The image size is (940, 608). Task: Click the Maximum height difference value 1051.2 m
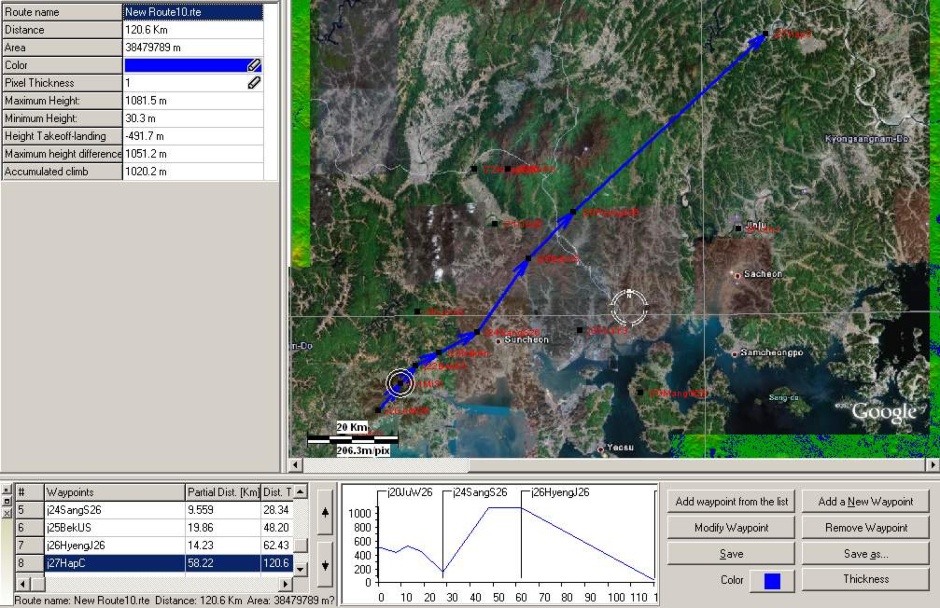tap(192, 153)
